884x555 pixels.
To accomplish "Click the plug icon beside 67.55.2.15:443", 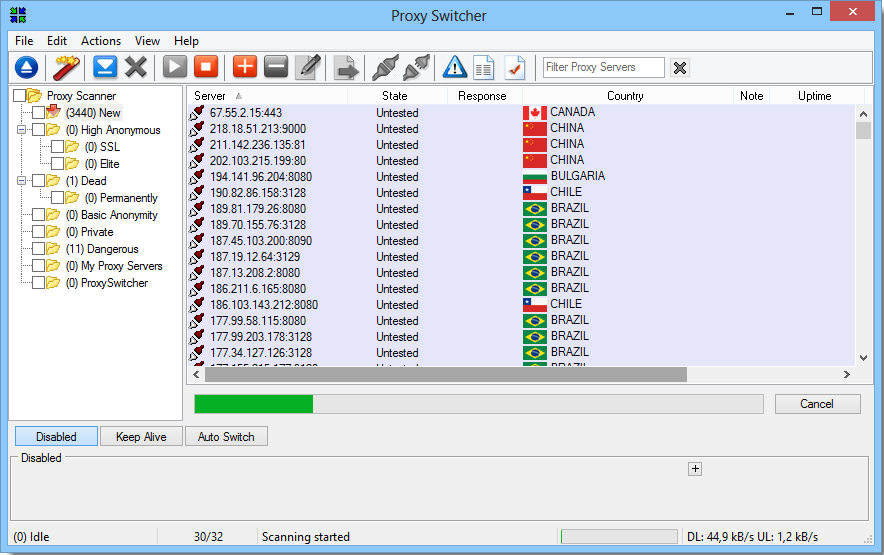I will (x=197, y=113).
